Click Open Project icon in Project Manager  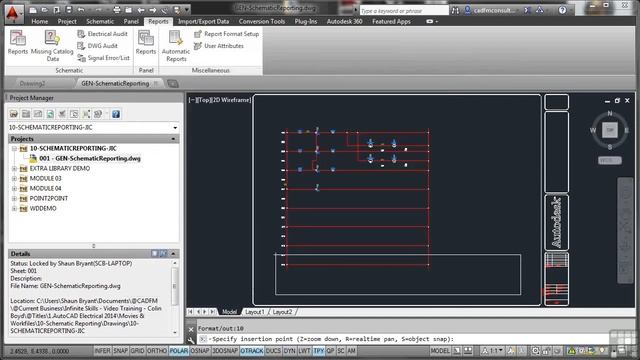coord(14,114)
